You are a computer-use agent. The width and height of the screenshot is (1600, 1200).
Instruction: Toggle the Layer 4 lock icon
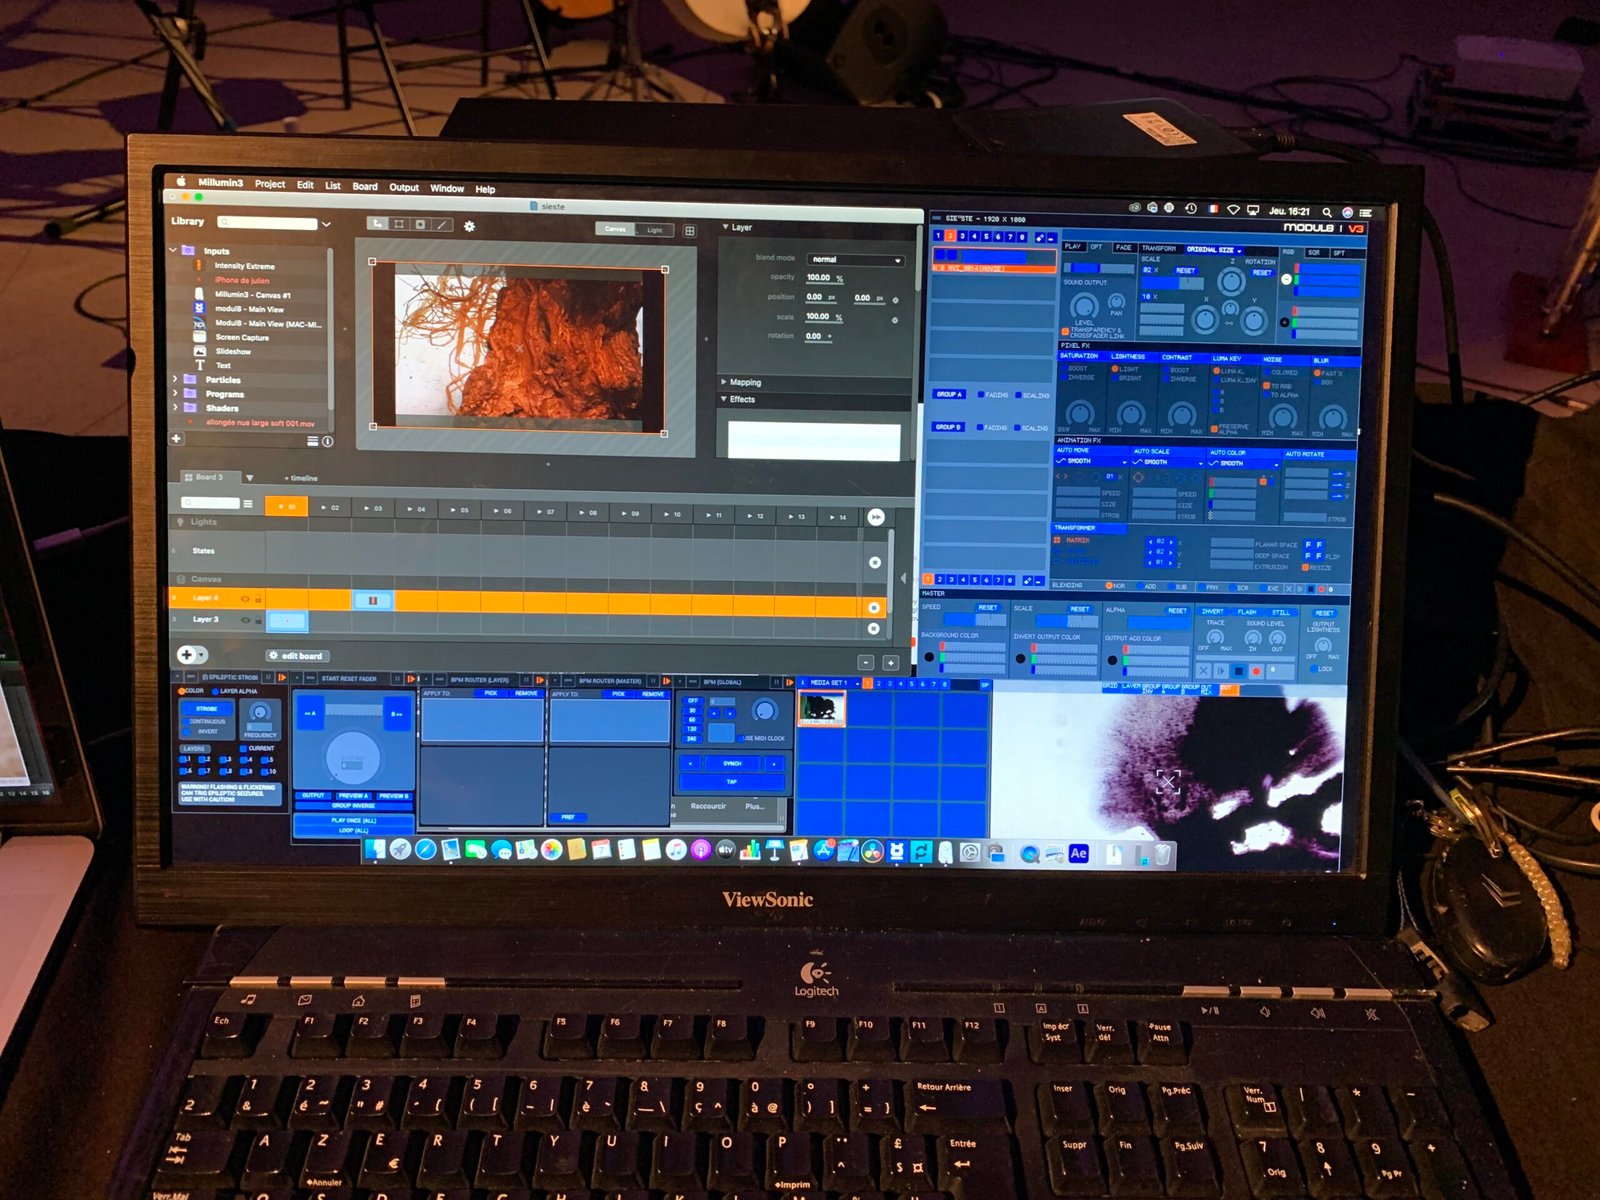[x=258, y=599]
